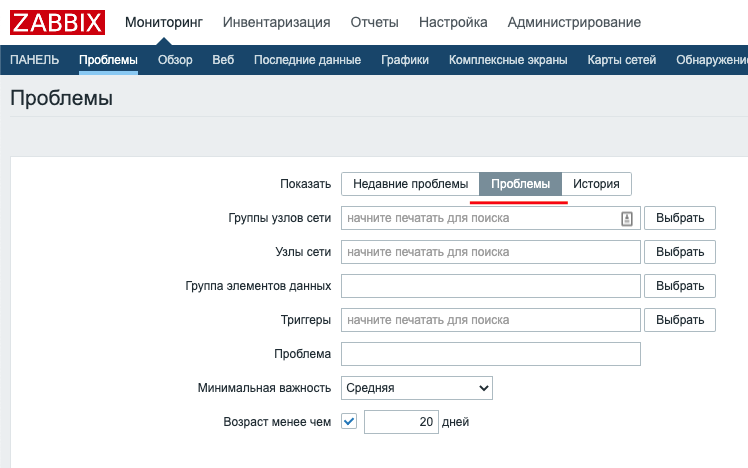Click Select button for application group
This screenshot has width=748, height=468.
click(x=680, y=286)
